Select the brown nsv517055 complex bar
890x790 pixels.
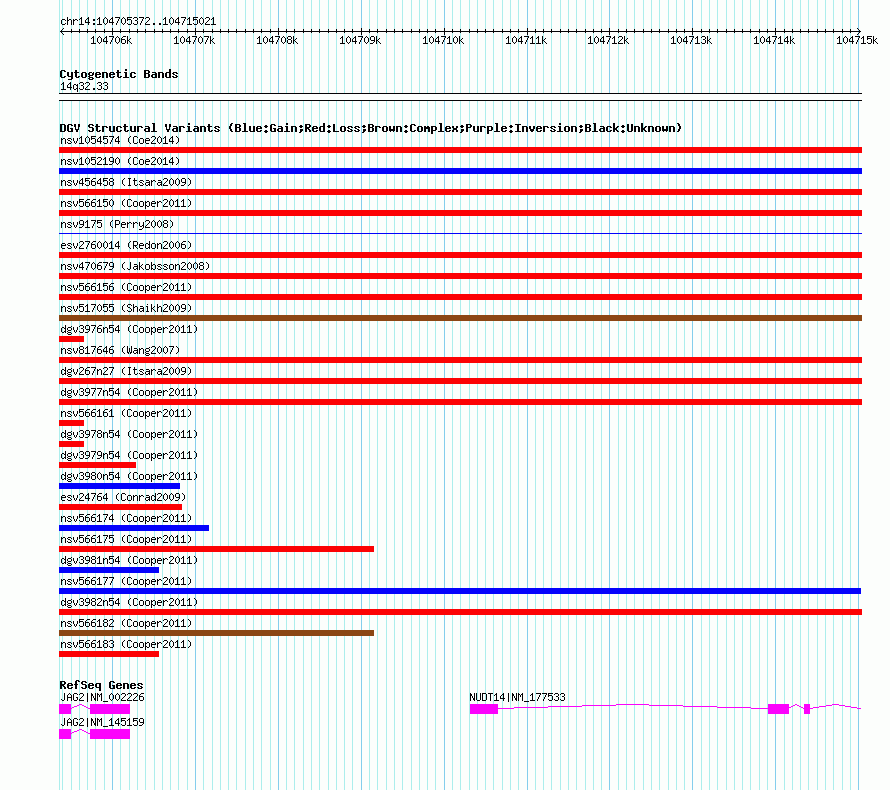click(460, 318)
